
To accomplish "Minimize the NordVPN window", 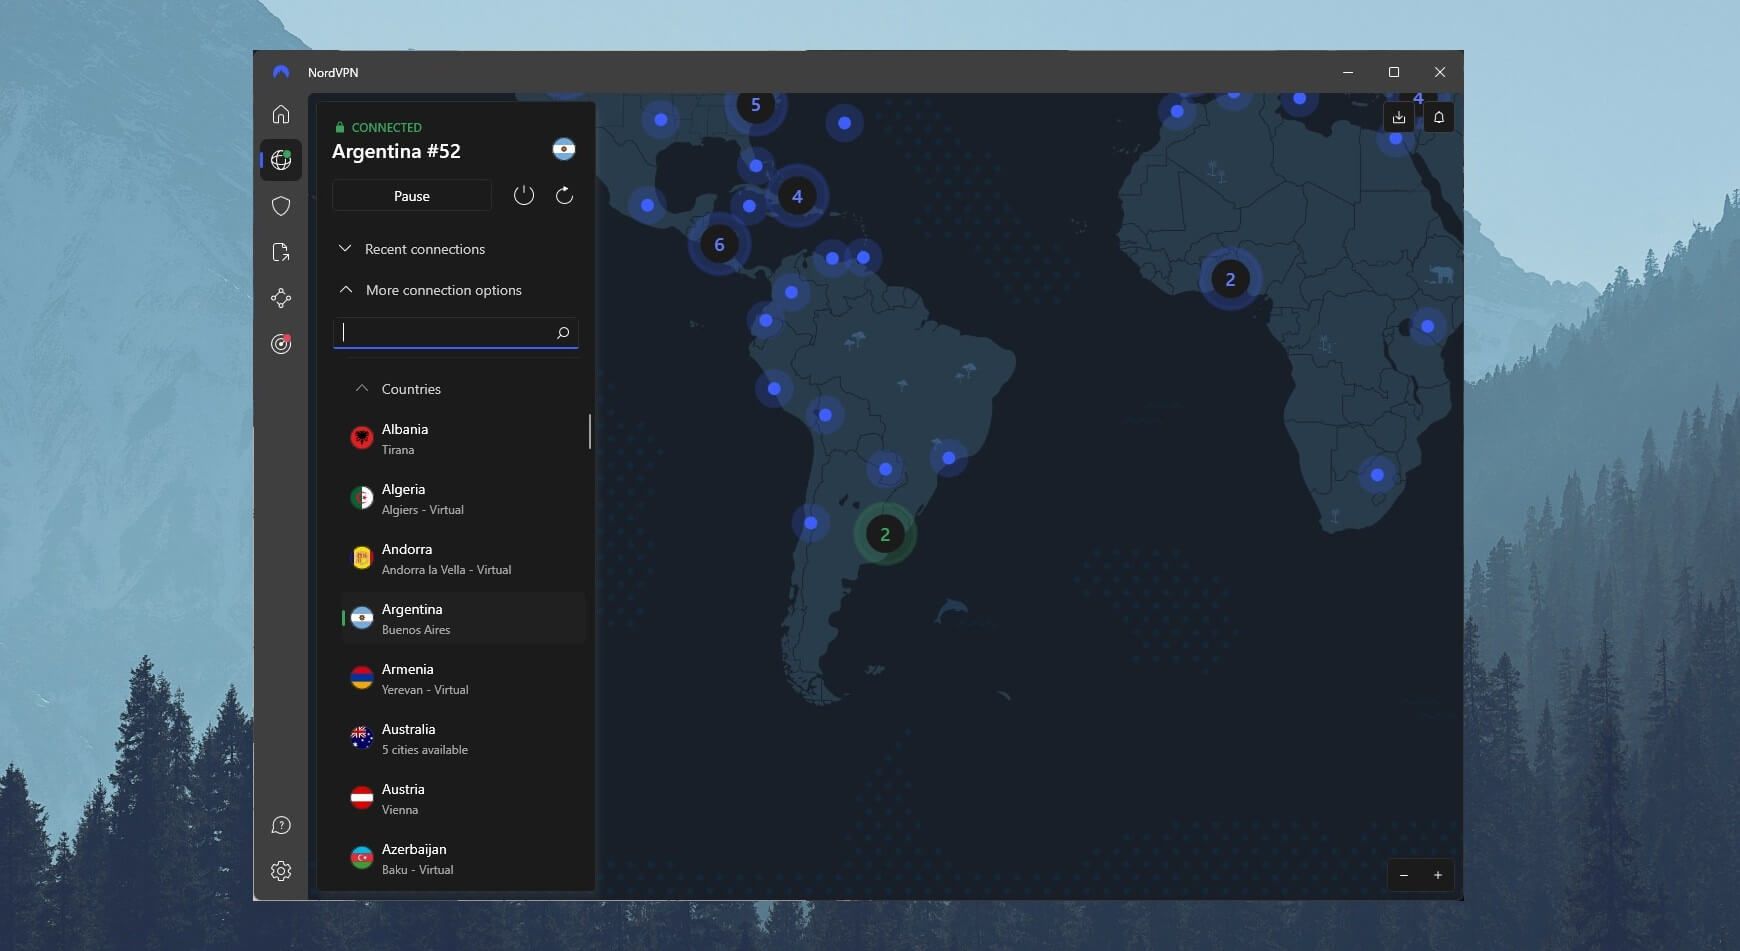I will pyautogui.click(x=1348, y=72).
